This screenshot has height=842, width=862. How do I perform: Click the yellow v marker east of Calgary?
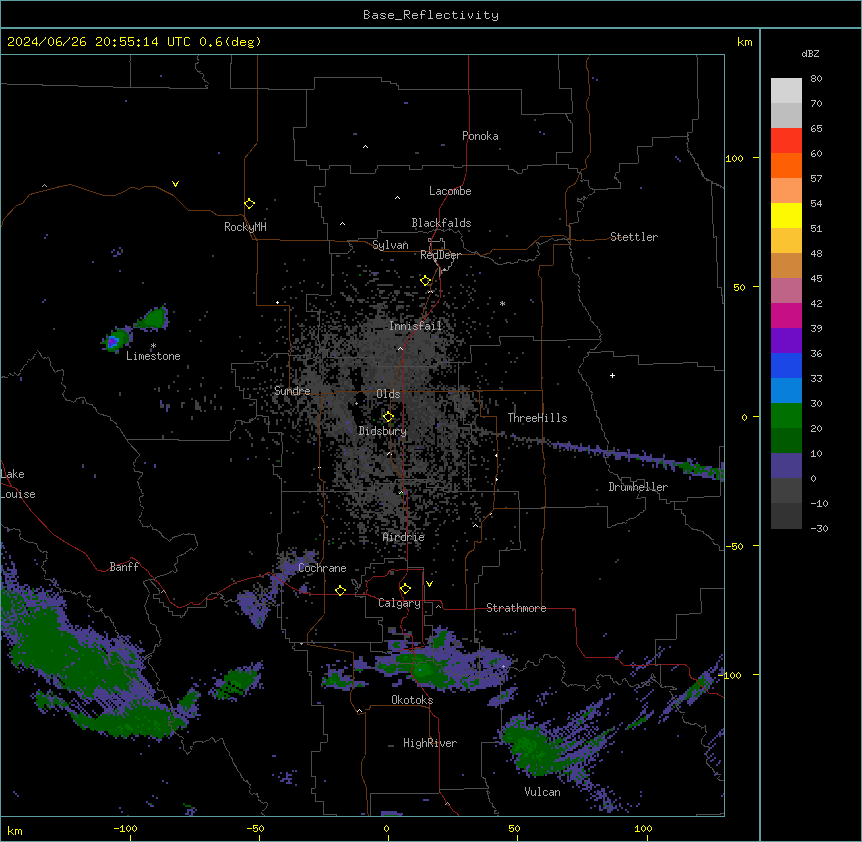click(429, 584)
